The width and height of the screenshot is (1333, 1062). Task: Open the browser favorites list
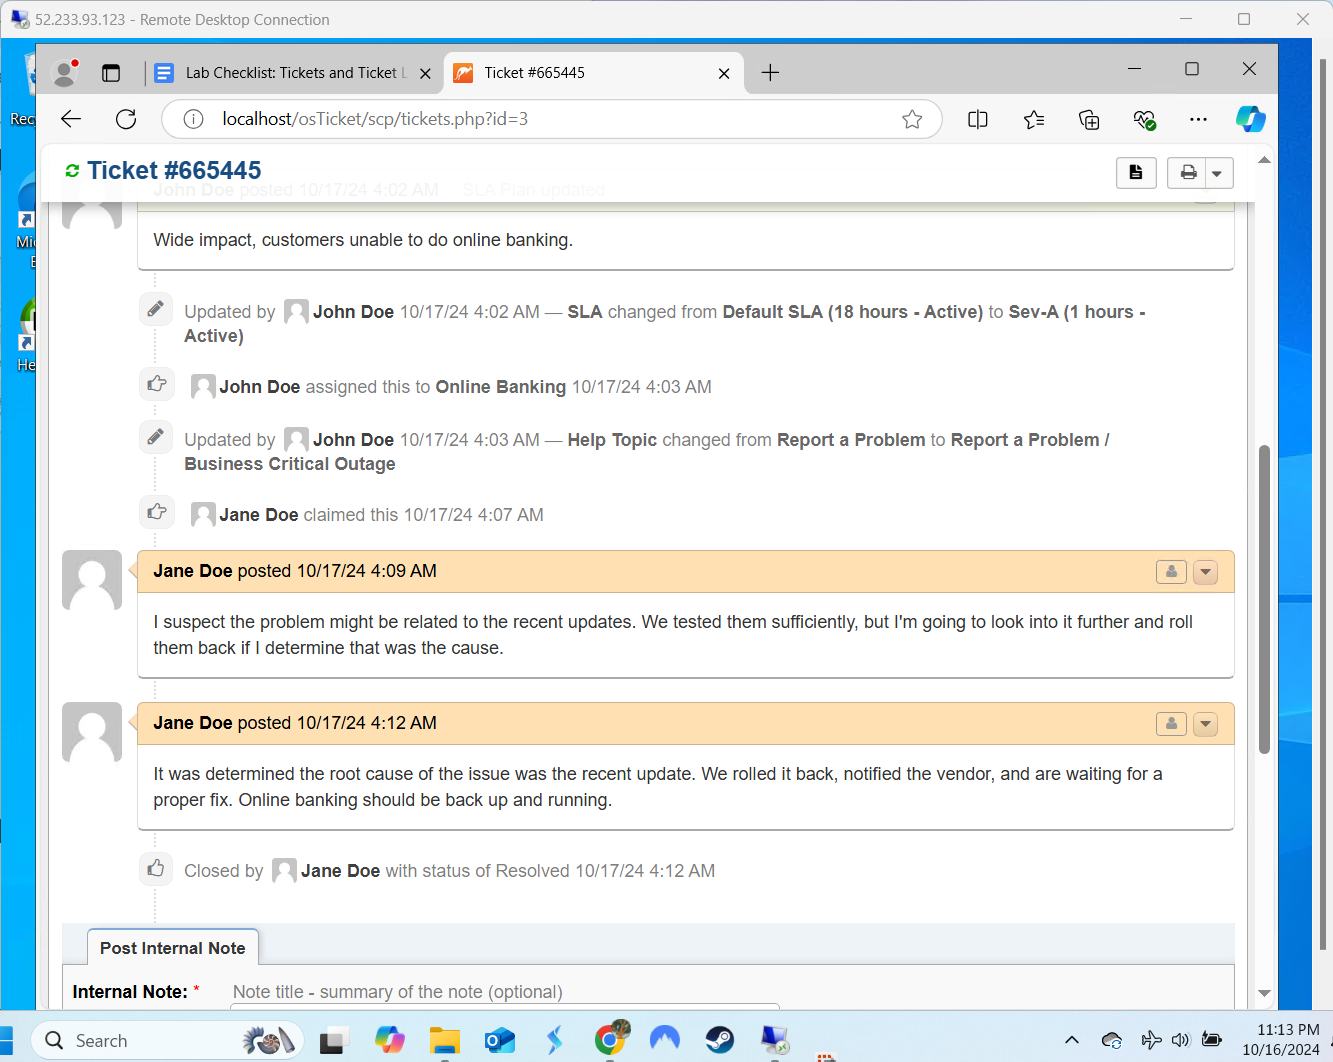[x=1034, y=120]
